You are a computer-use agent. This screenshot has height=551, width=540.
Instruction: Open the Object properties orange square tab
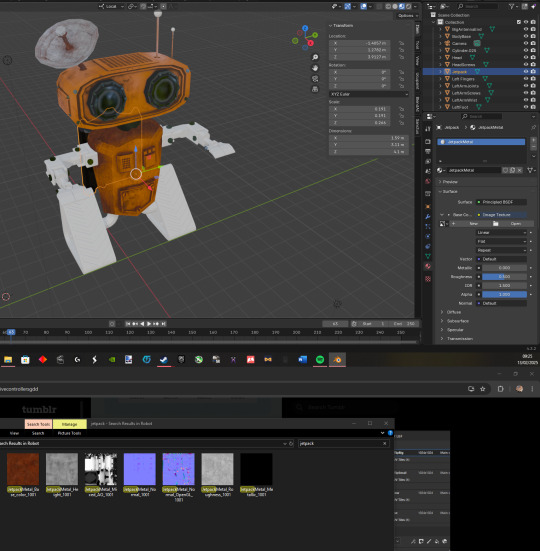point(428,207)
